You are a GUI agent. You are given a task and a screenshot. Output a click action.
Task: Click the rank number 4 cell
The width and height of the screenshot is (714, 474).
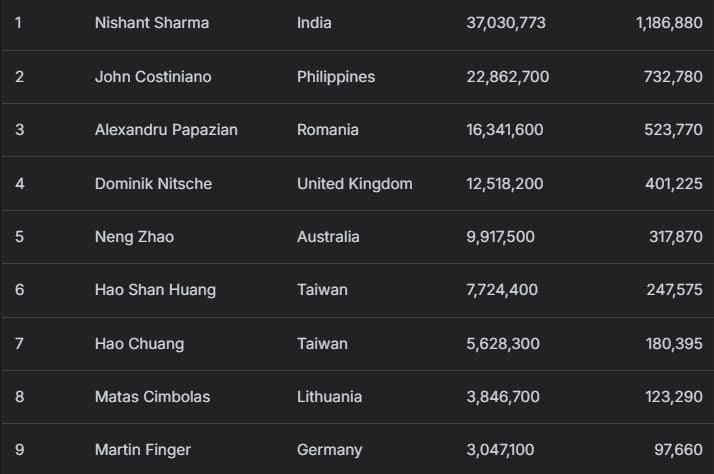[19, 184]
